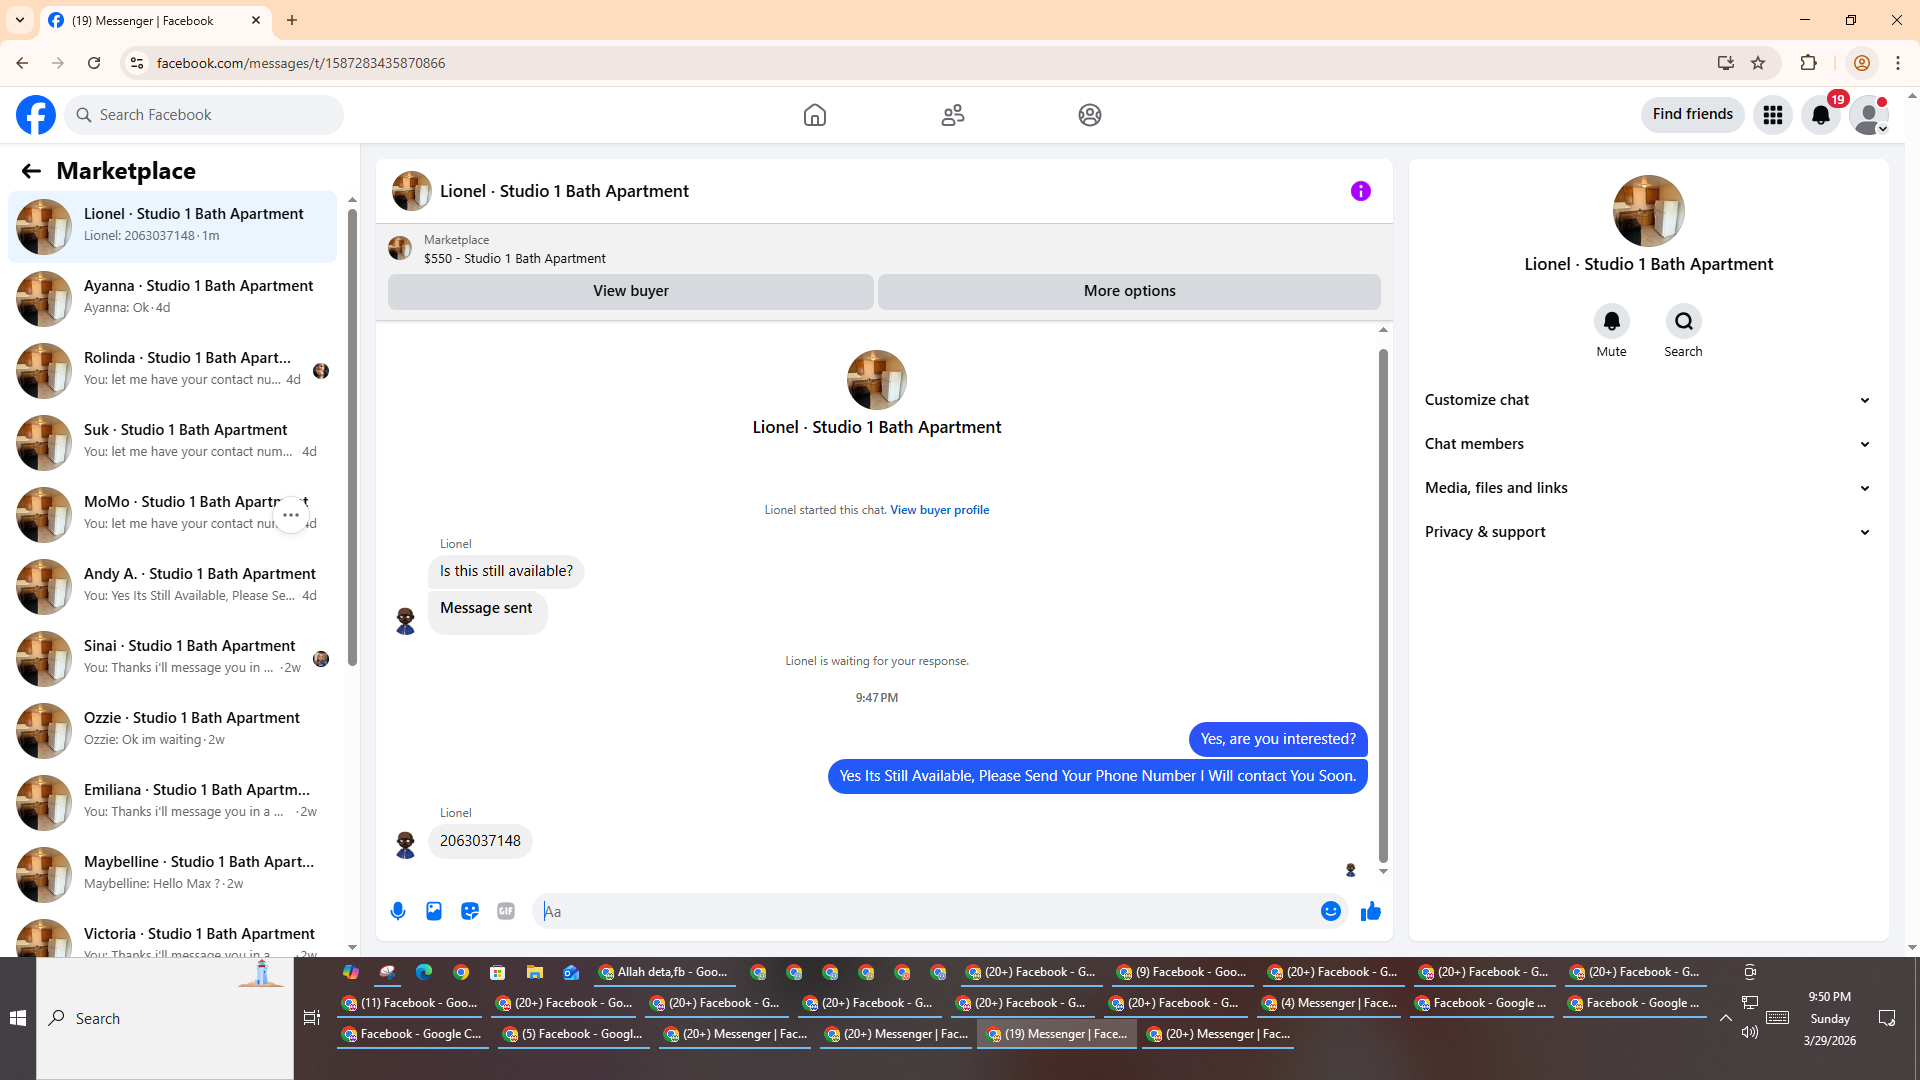Image resolution: width=1920 pixels, height=1080 pixels.
Task: Select the Messenger | Facebook browser tab
Action: pos(155,20)
